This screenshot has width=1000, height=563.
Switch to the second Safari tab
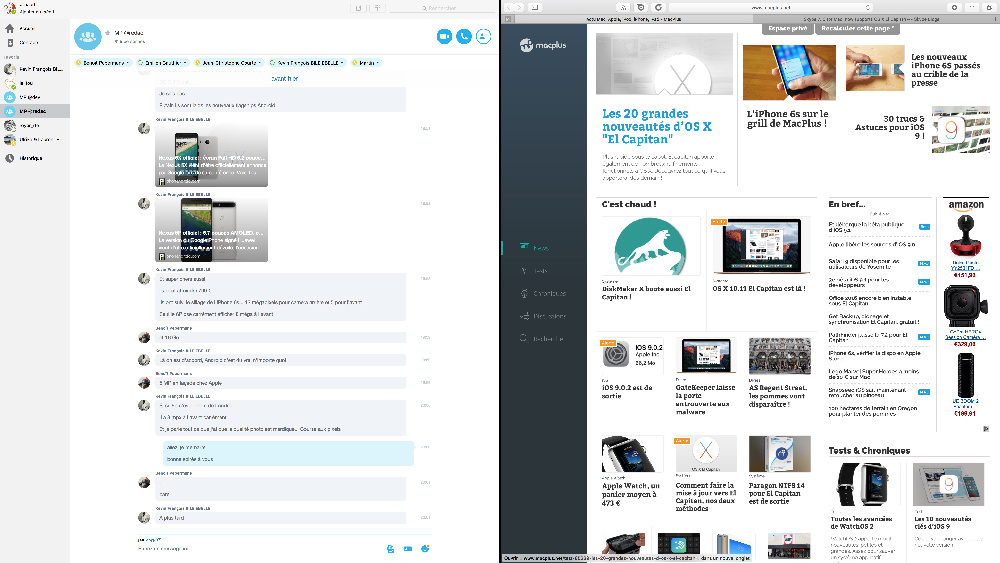coord(871,19)
